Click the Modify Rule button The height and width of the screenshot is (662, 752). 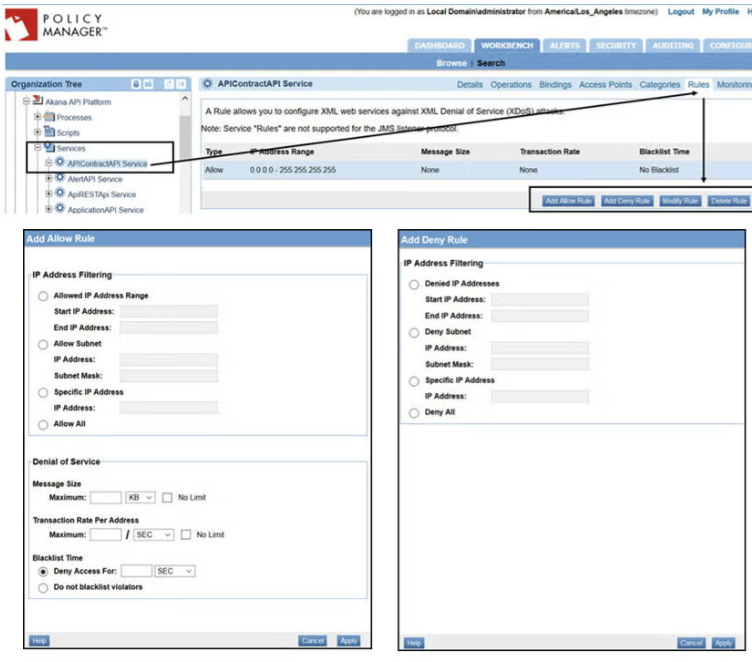pyautogui.click(x=680, y=201)
